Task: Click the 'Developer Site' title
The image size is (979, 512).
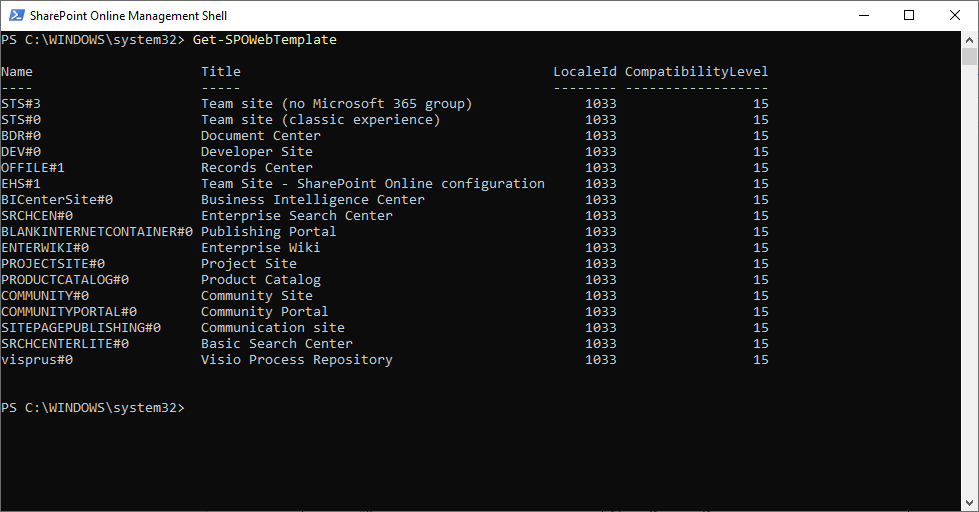Action: click(x=257, y=152)
